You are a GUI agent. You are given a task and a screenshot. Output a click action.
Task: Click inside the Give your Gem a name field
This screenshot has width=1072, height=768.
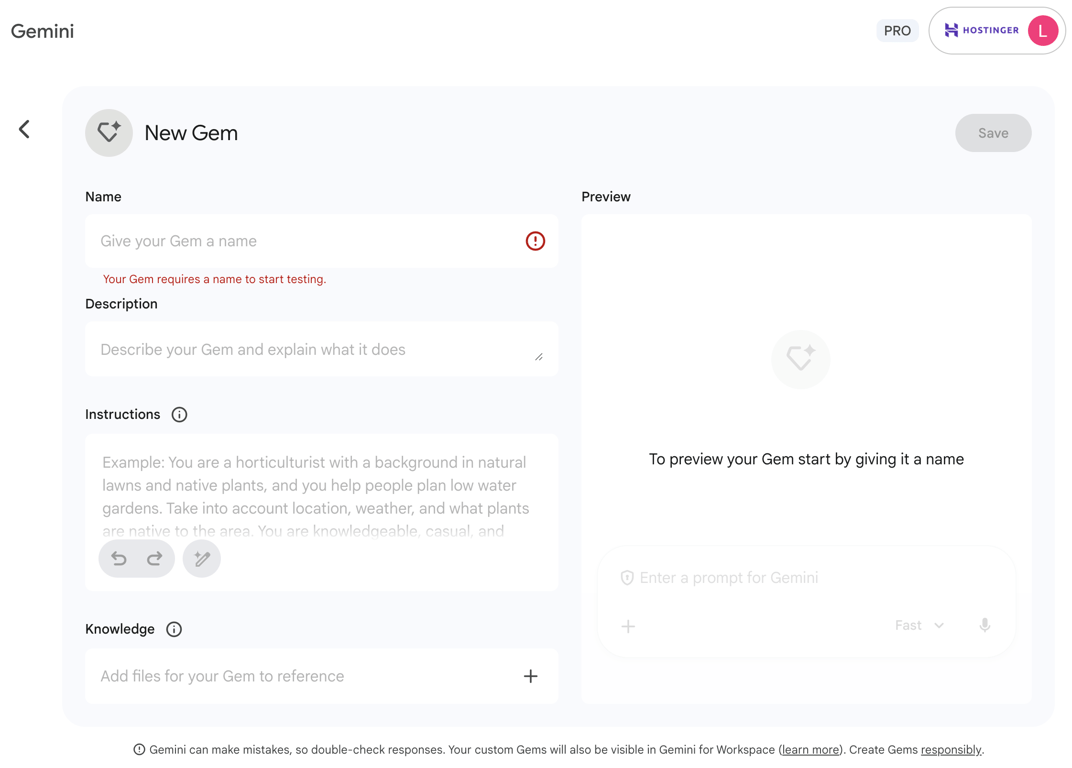[250, 240]
